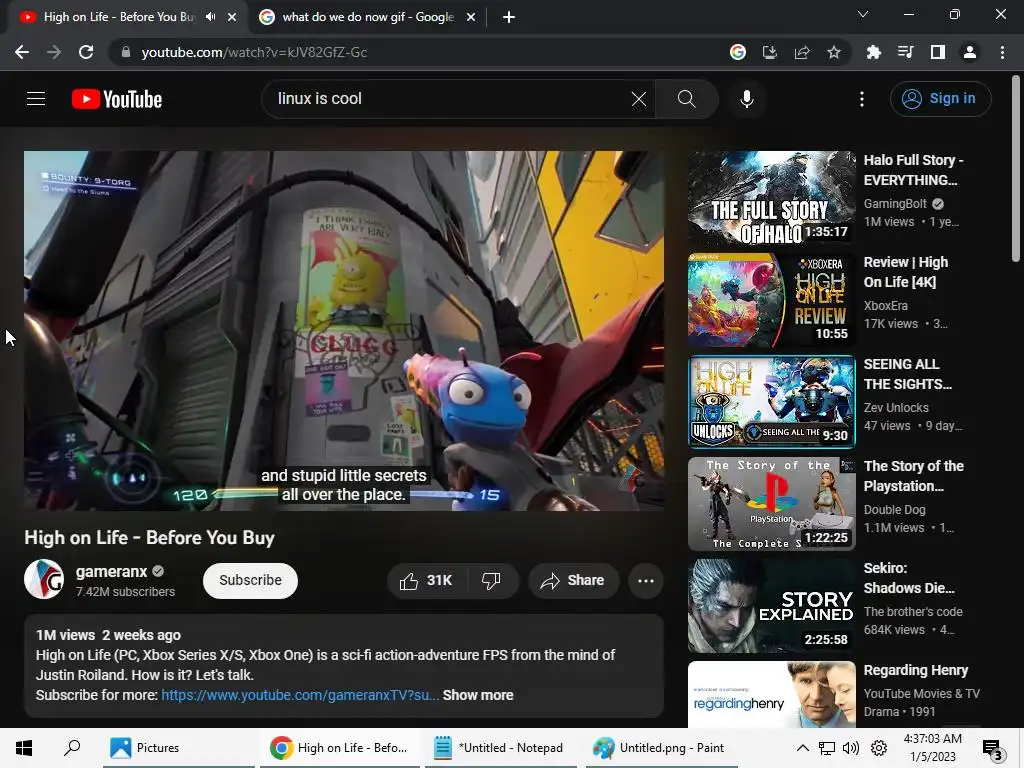The image size is (1024, 768).
Task: Toggle Chrome side panel
Action: 938,52
